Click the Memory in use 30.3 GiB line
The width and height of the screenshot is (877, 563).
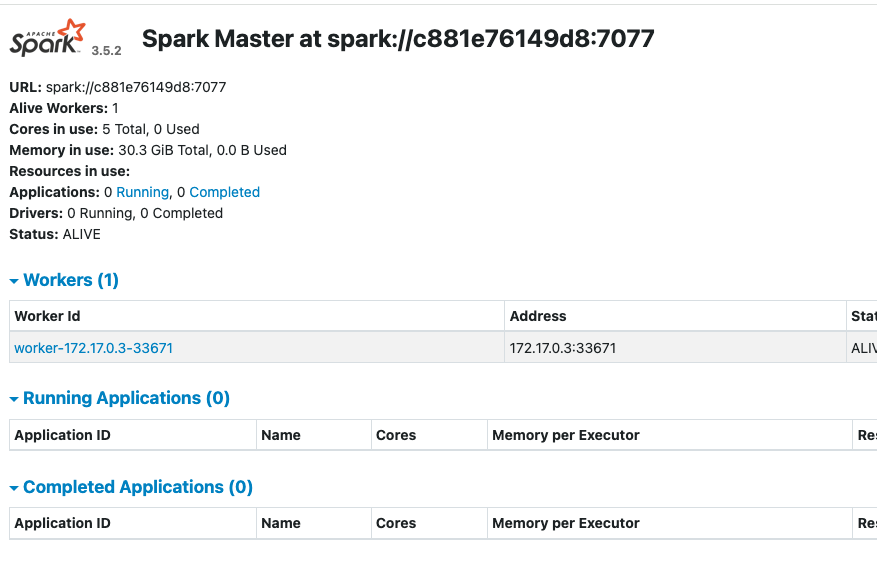point(148,150)
